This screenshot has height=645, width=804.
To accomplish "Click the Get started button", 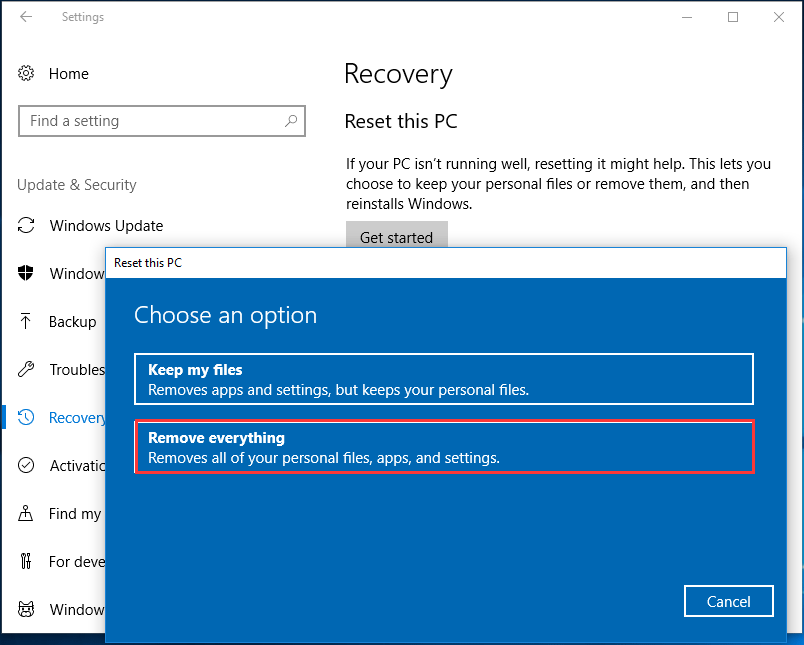I will pyautogui.click(x=396, y=234).
